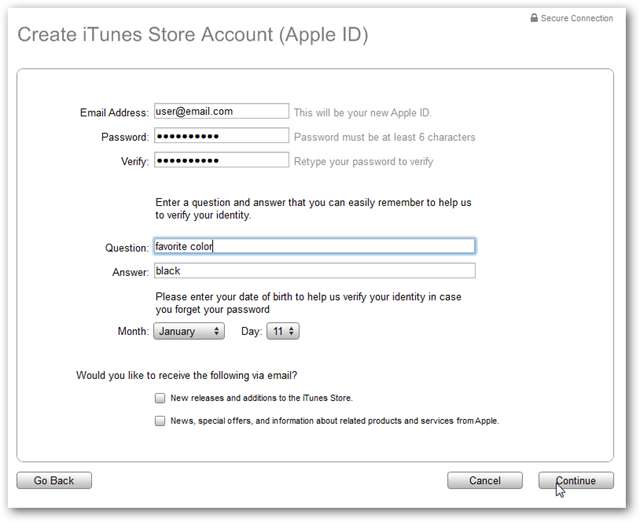
Task: Click the Question field containing favorite color
Action: tap(314, 246)
